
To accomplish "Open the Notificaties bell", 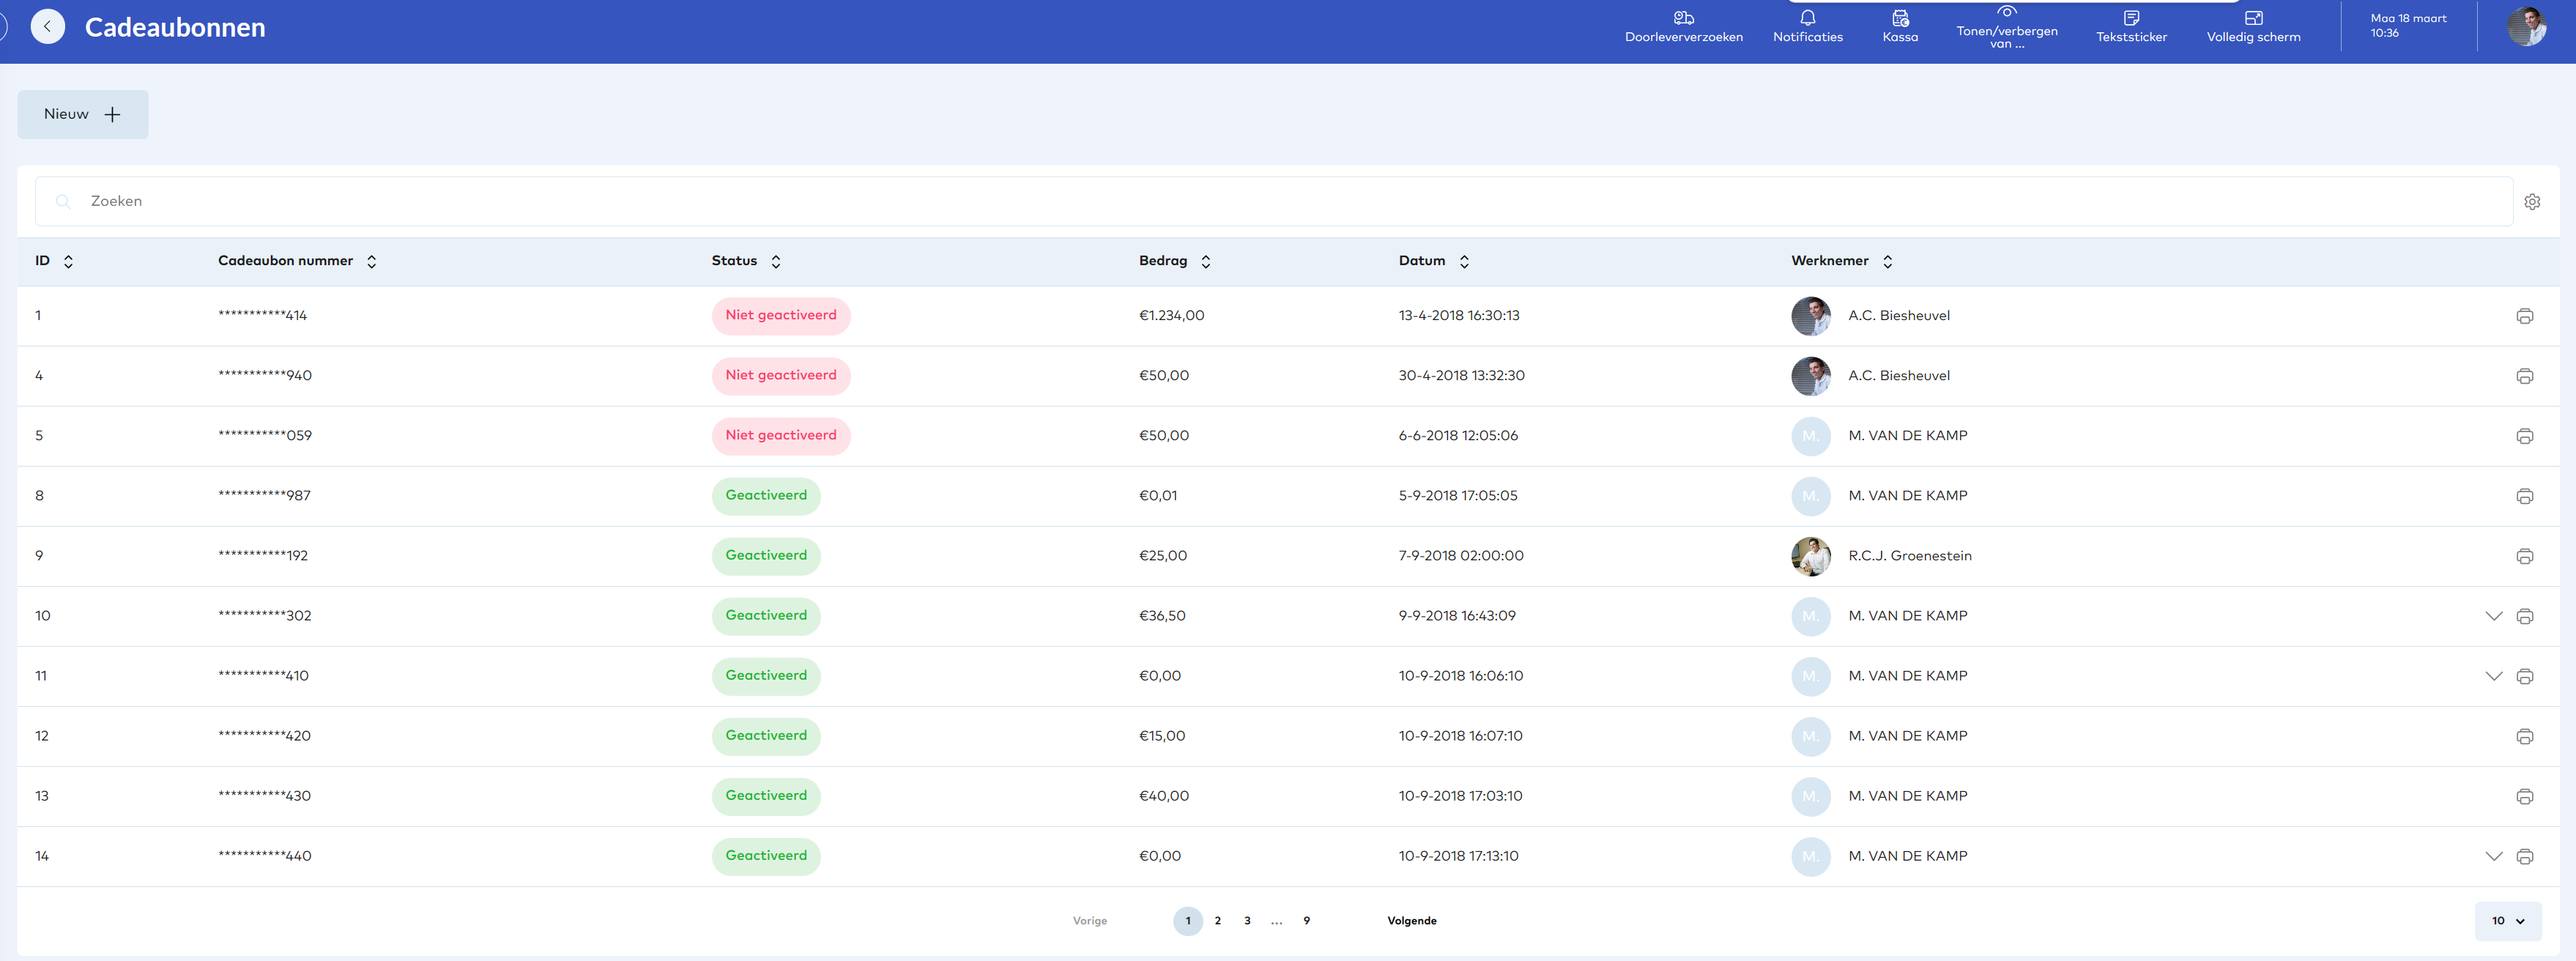I will (1807, 27).
